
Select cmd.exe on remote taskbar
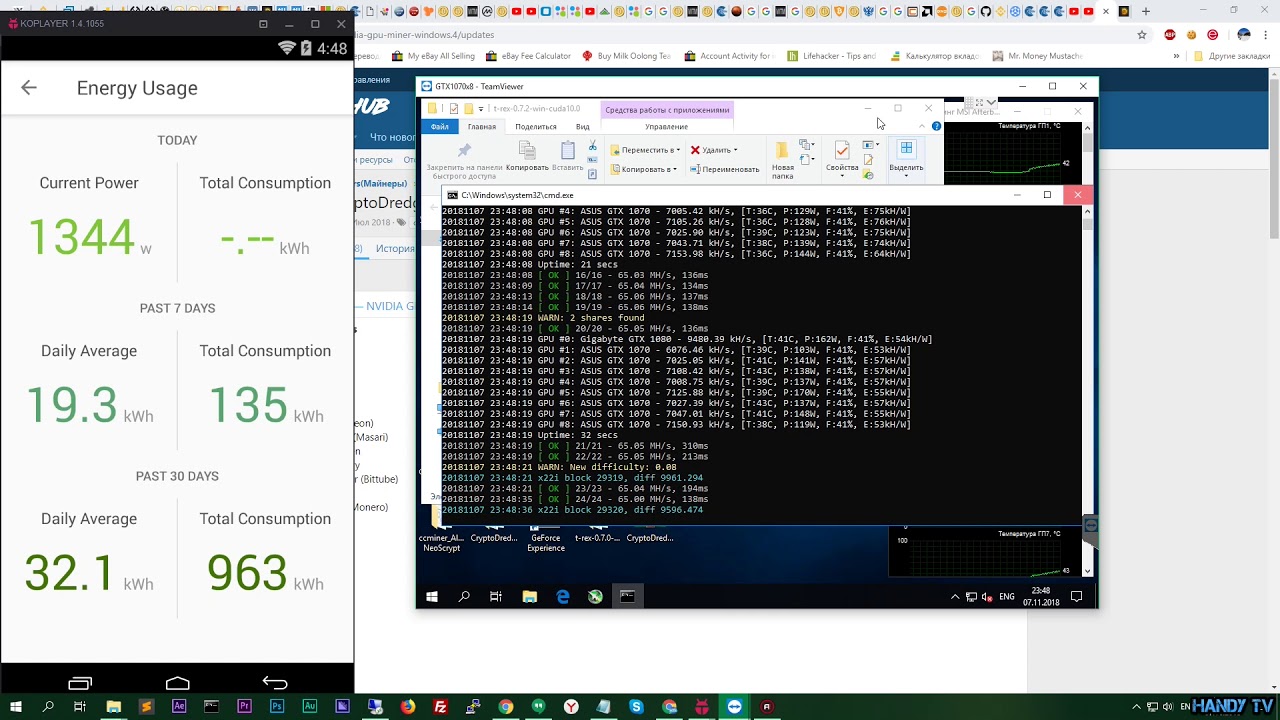tap(627, 597)
